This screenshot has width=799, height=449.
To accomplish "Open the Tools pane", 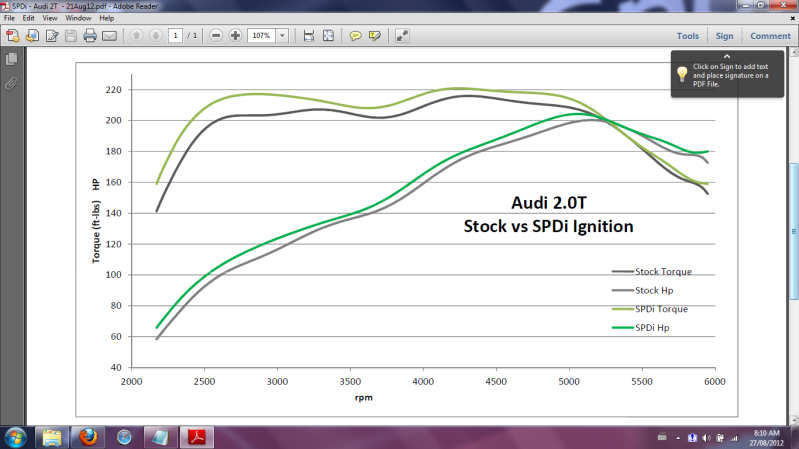I will [x=687, y=36].
